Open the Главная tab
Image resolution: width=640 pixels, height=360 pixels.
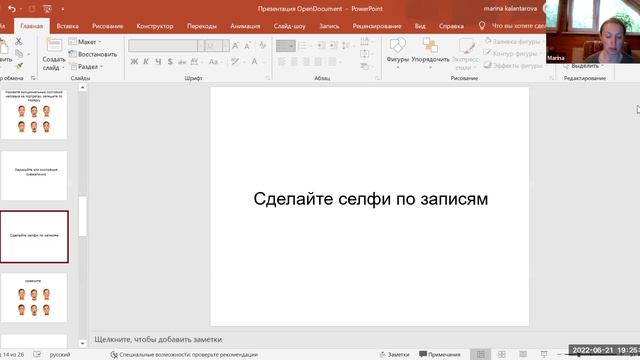[x=31, y=26]
